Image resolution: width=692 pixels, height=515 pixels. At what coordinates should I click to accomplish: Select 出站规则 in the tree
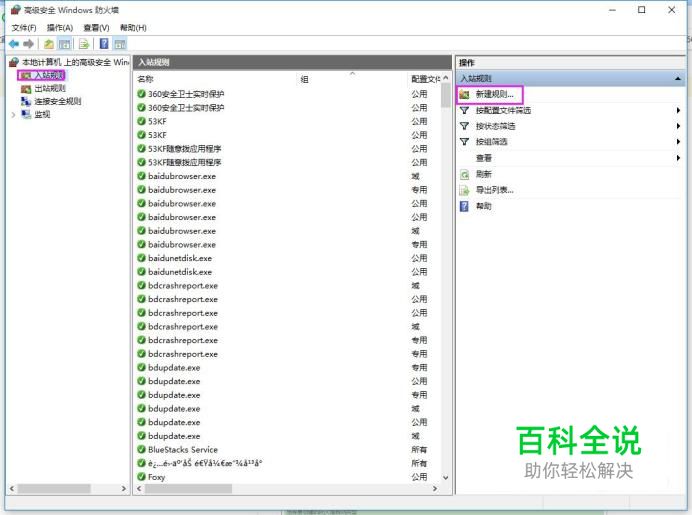click(50, 88)
